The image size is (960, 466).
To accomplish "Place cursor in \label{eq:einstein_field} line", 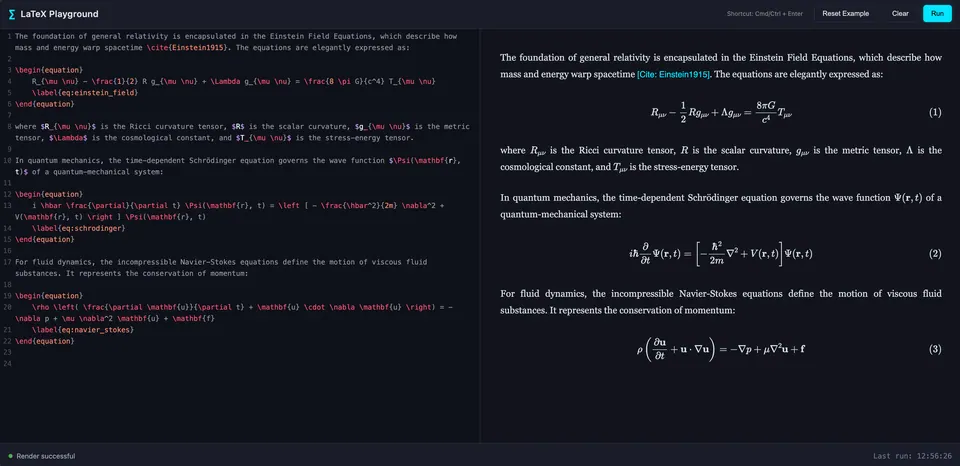I will click(x=84, y=92).
